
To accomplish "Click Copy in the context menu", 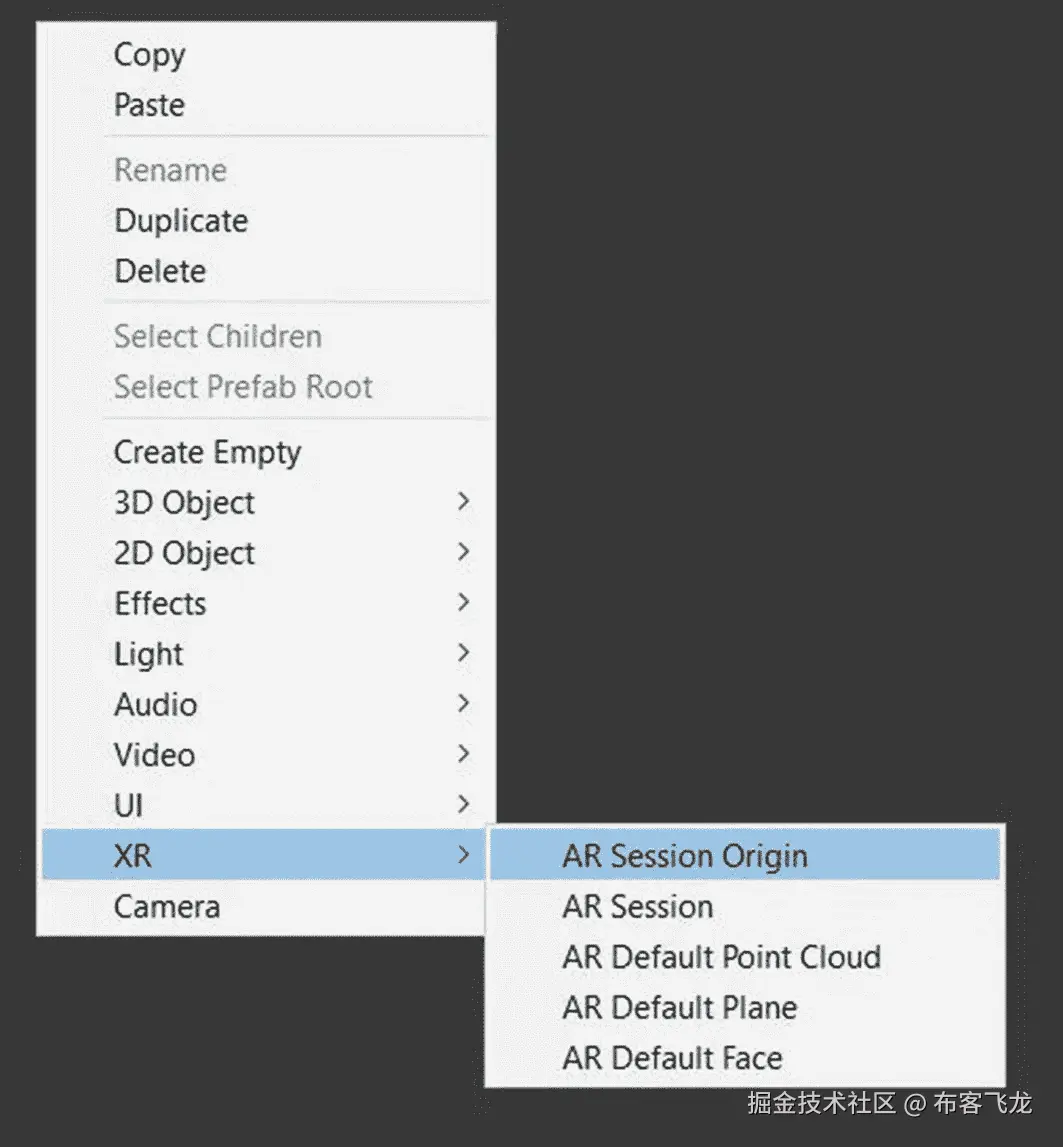I will pos(150,55).
